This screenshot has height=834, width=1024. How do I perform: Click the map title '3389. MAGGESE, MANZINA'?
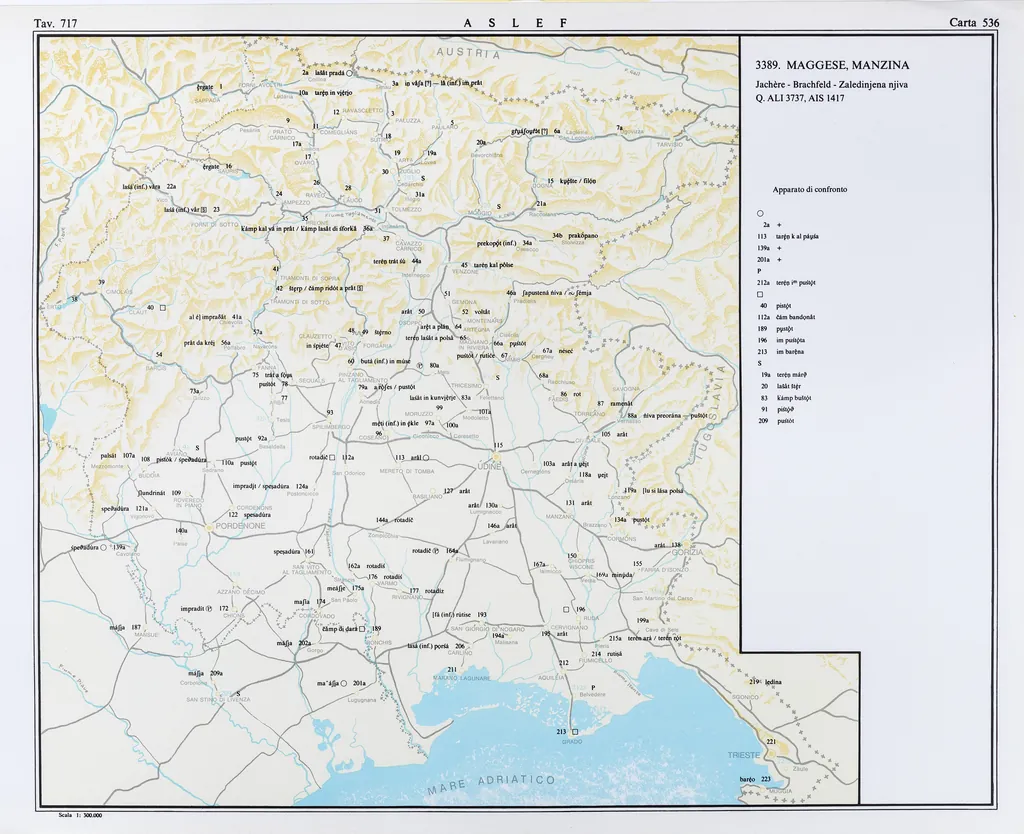[832, 66]
